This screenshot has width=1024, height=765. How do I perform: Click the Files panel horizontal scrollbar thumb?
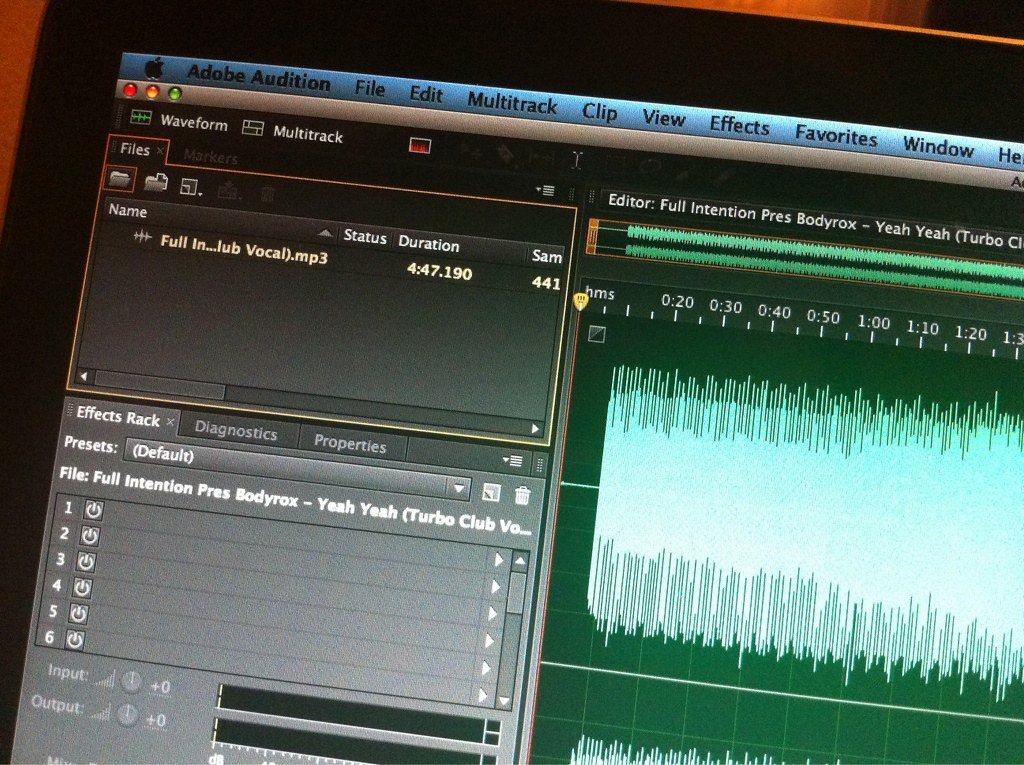(x=159, y=385)
